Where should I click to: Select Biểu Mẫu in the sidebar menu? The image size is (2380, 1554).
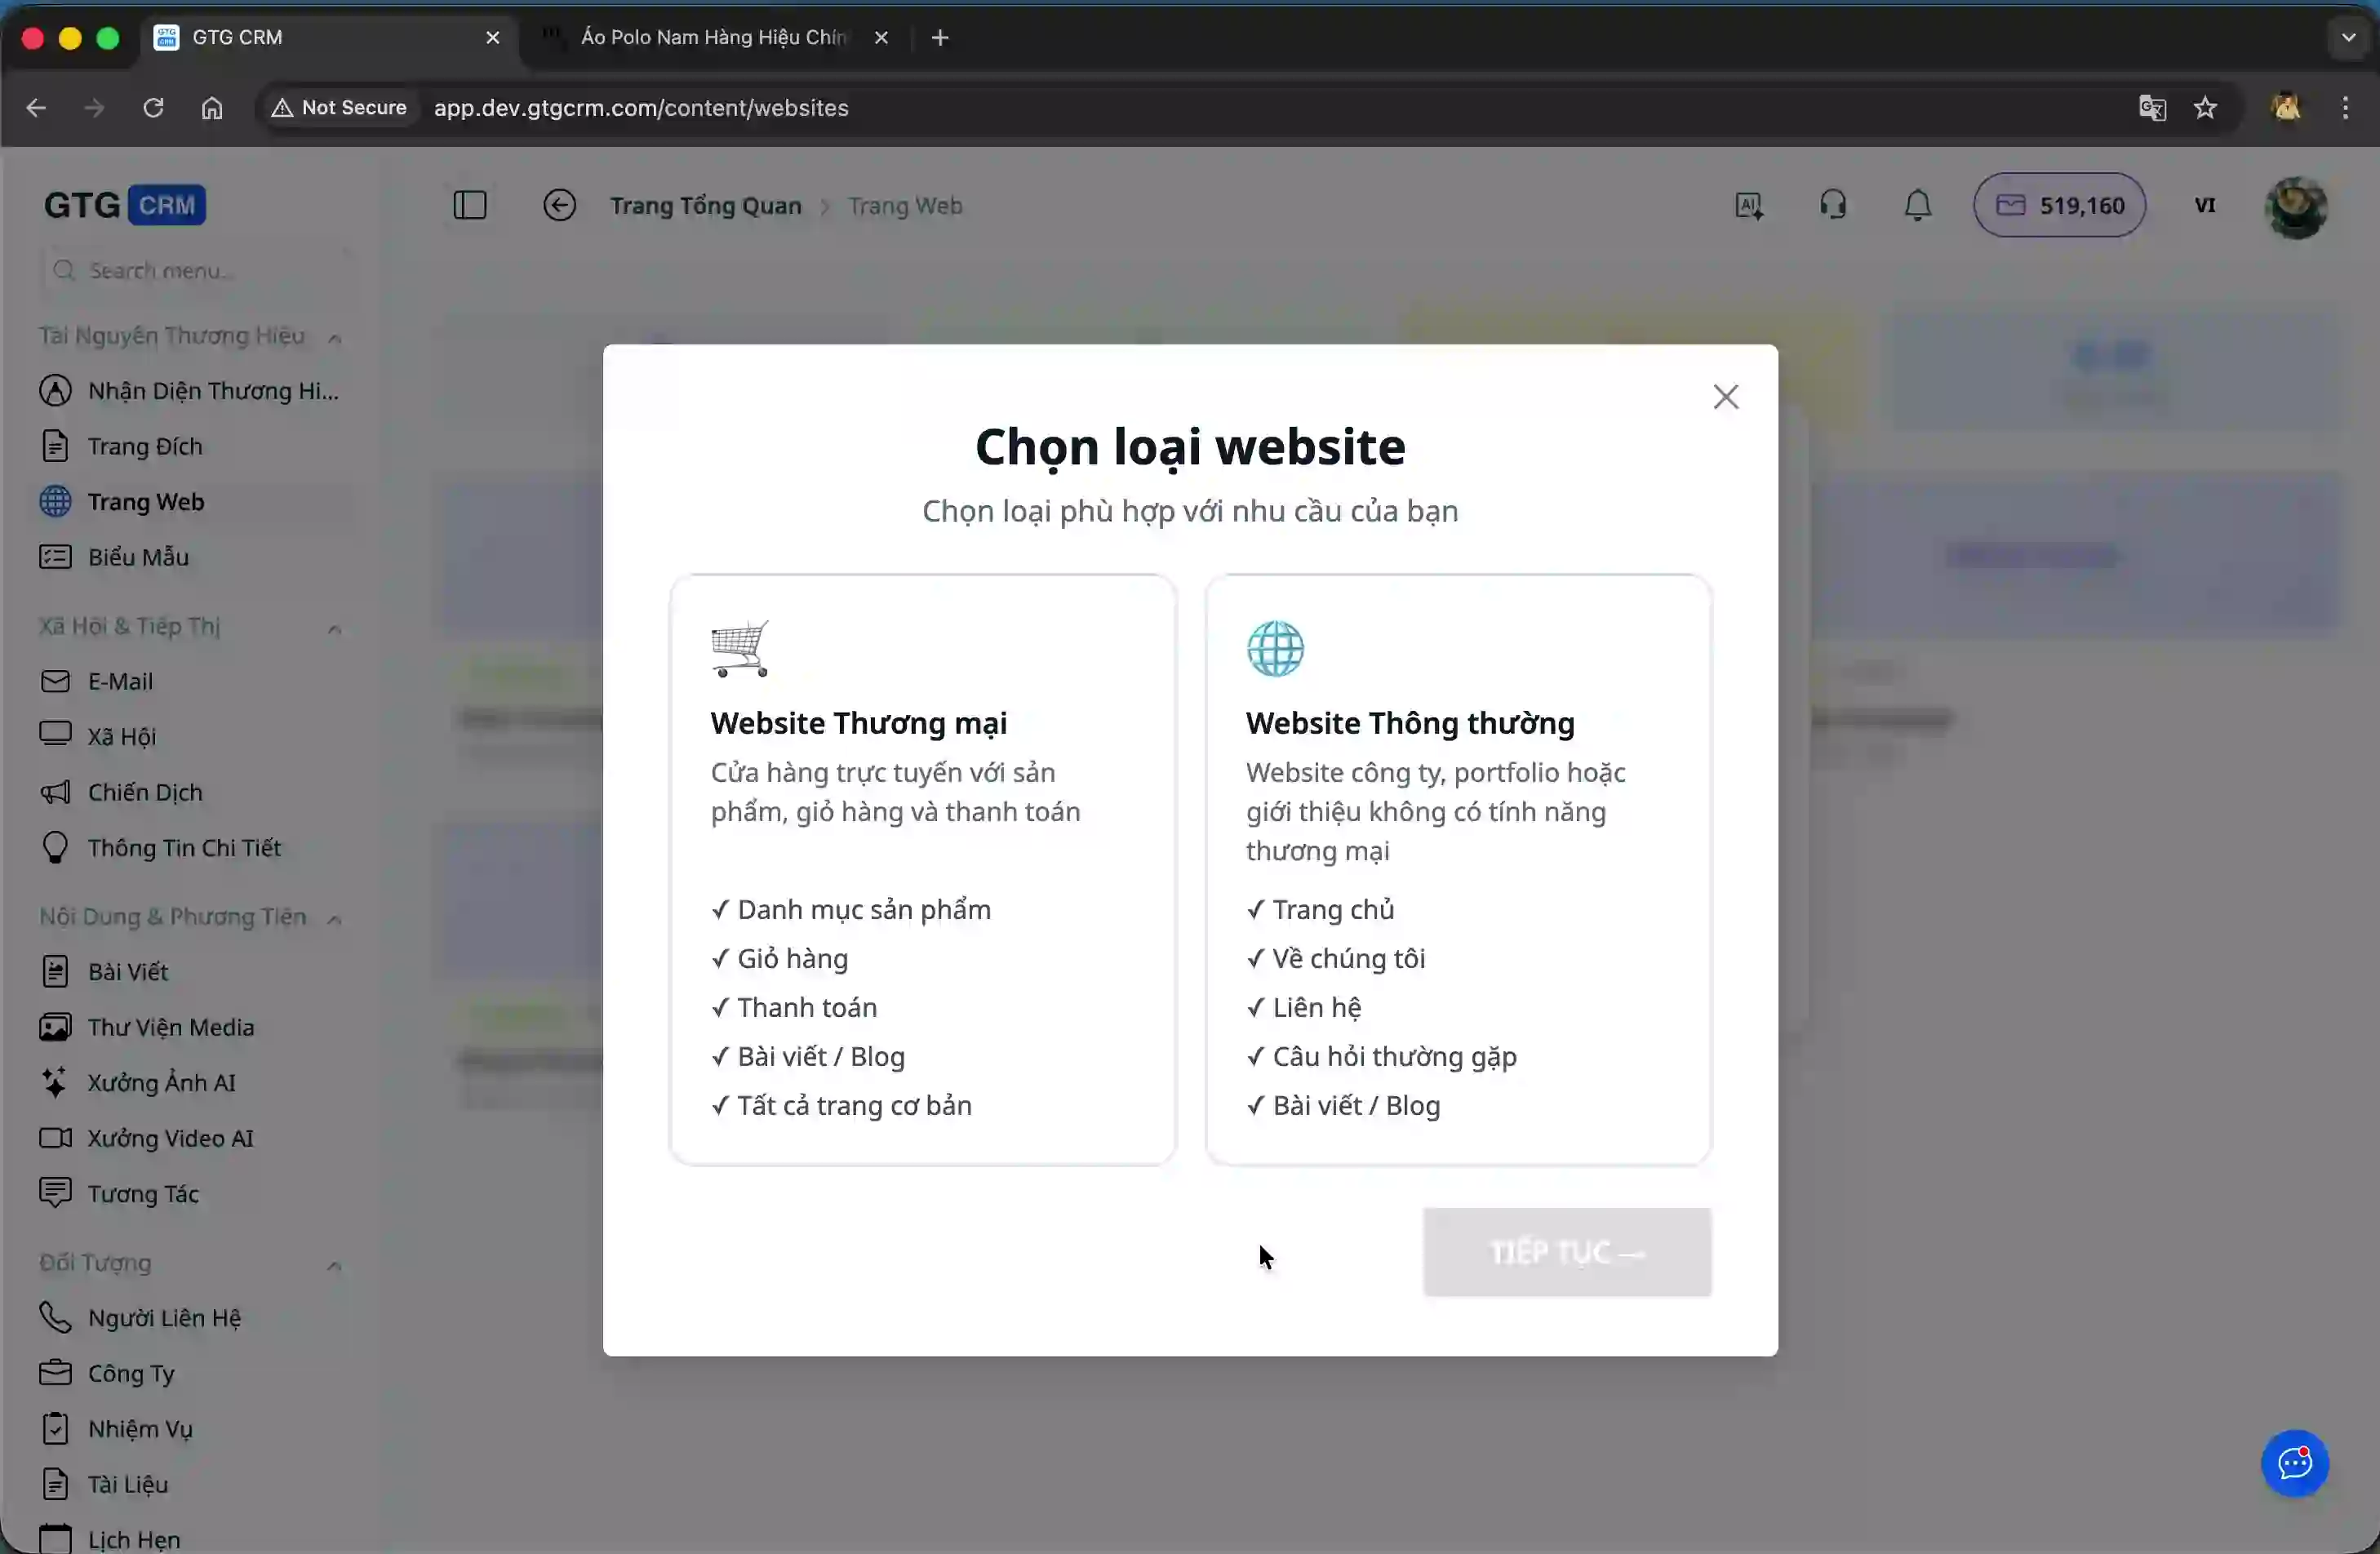pos(137,557)
